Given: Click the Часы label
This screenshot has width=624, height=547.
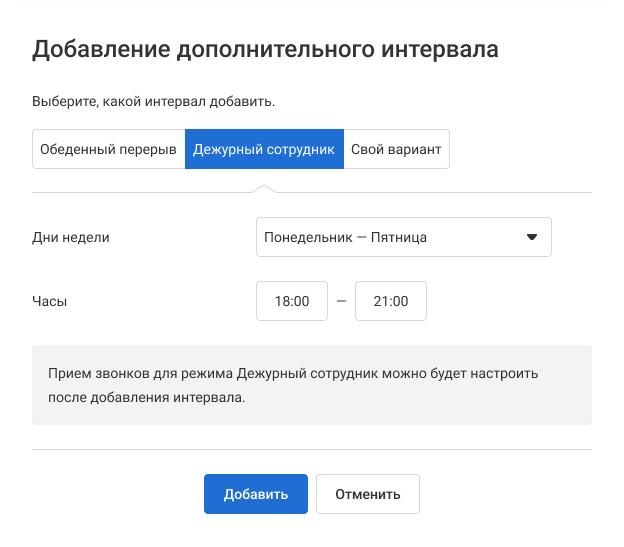Looking at the screenshot, I should pyautogui.click(x=50, y=301).
